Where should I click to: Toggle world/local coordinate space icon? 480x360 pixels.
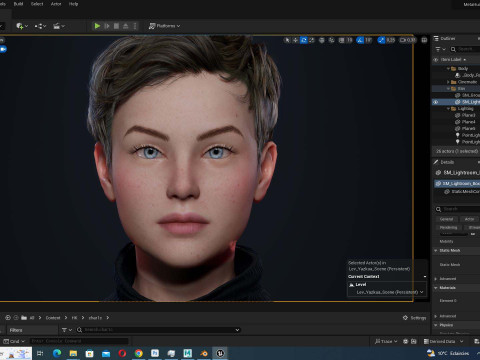tap(322, 40)
